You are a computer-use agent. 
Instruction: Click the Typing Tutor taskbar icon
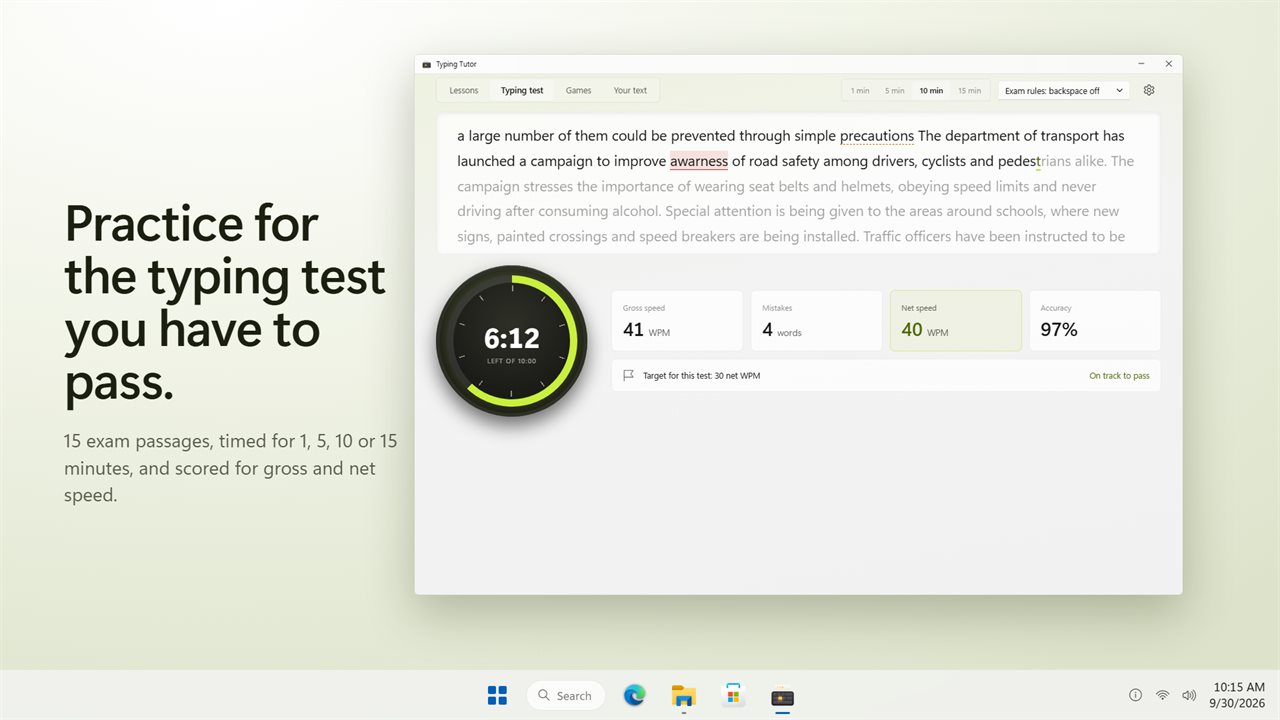tap(782, 695)
